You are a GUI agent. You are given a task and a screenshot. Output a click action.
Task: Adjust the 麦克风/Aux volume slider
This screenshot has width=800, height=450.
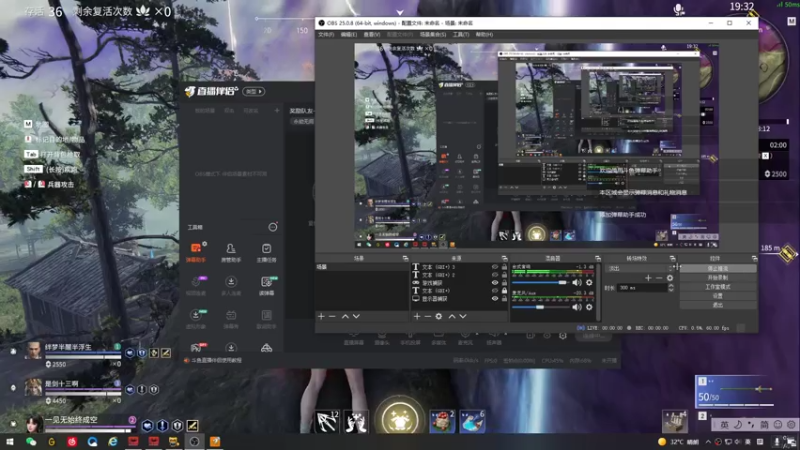[540, 307]
